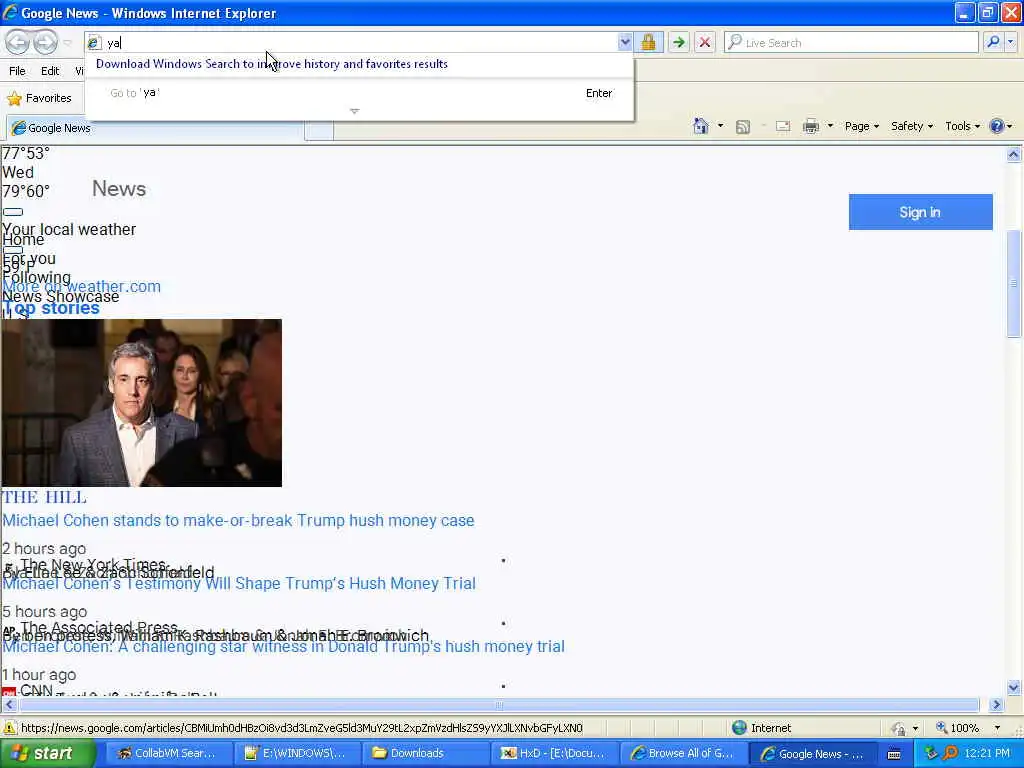Expand autocomplete list with the down chevron
This screenshot has height=768, width=1024.
pyautogui.click(x=355, y=111)
